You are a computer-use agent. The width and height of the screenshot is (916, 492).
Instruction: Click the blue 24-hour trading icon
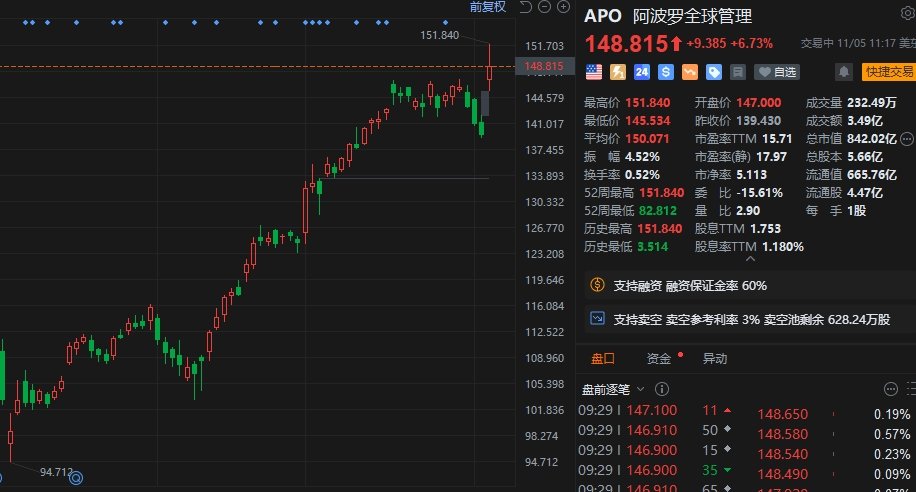[641, 72]
